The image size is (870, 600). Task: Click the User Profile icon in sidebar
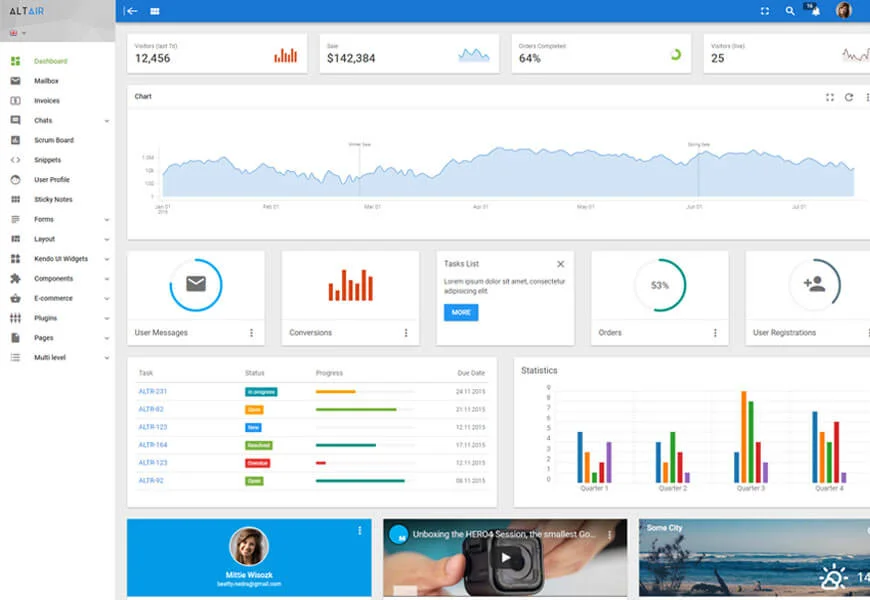[16, 180]
